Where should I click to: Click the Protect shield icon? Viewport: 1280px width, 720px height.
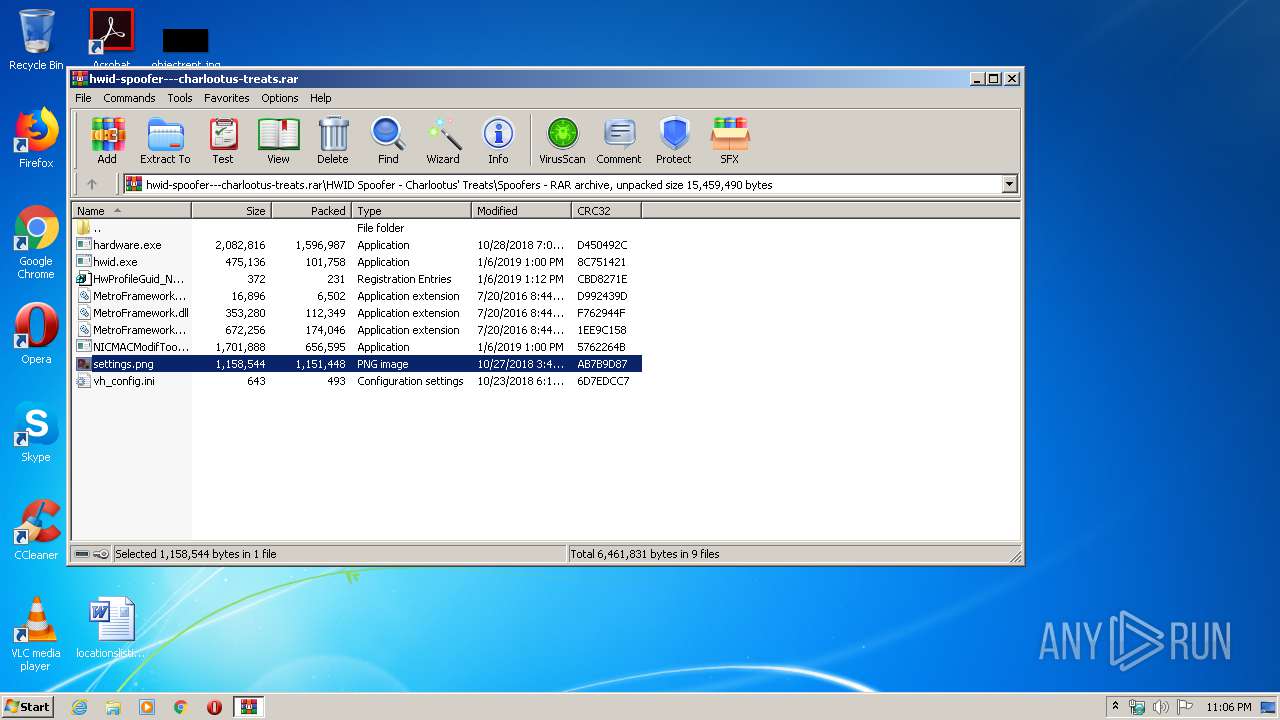(674, 141)
